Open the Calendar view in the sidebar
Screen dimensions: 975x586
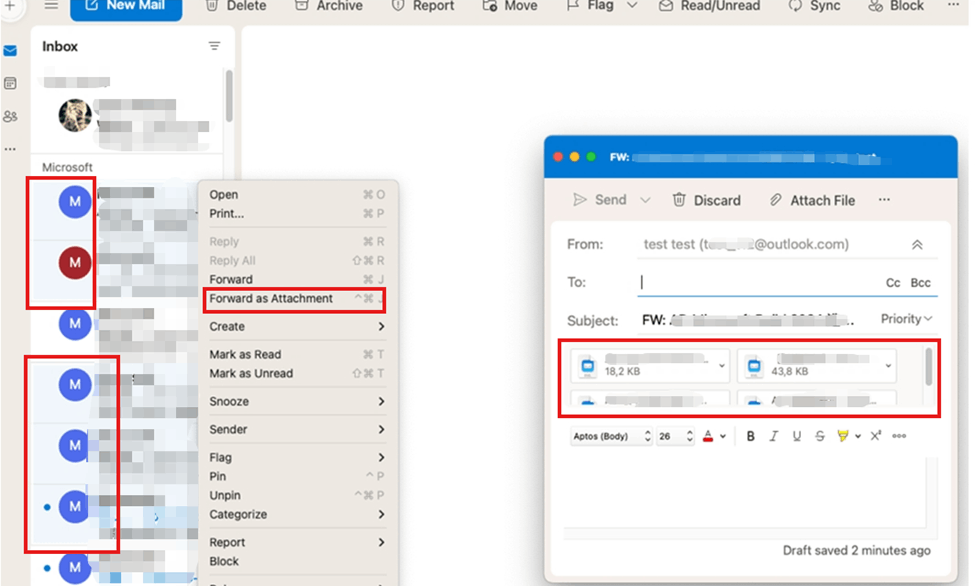pyautogui.click(x=10, y=83)
